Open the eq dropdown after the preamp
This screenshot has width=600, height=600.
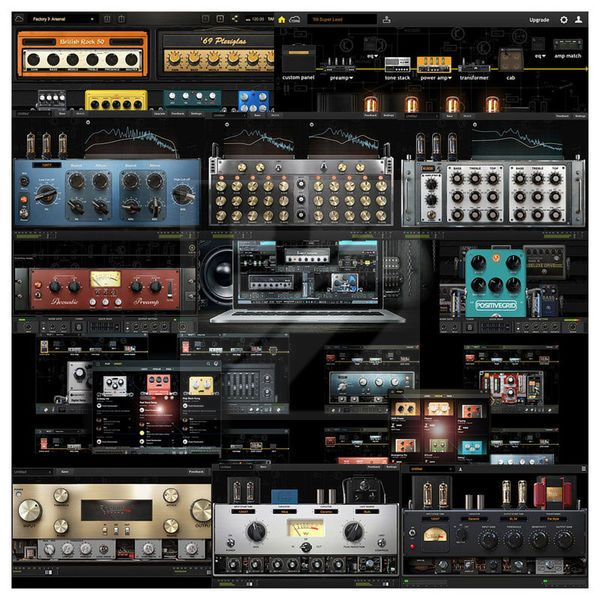tap(372, 56)
